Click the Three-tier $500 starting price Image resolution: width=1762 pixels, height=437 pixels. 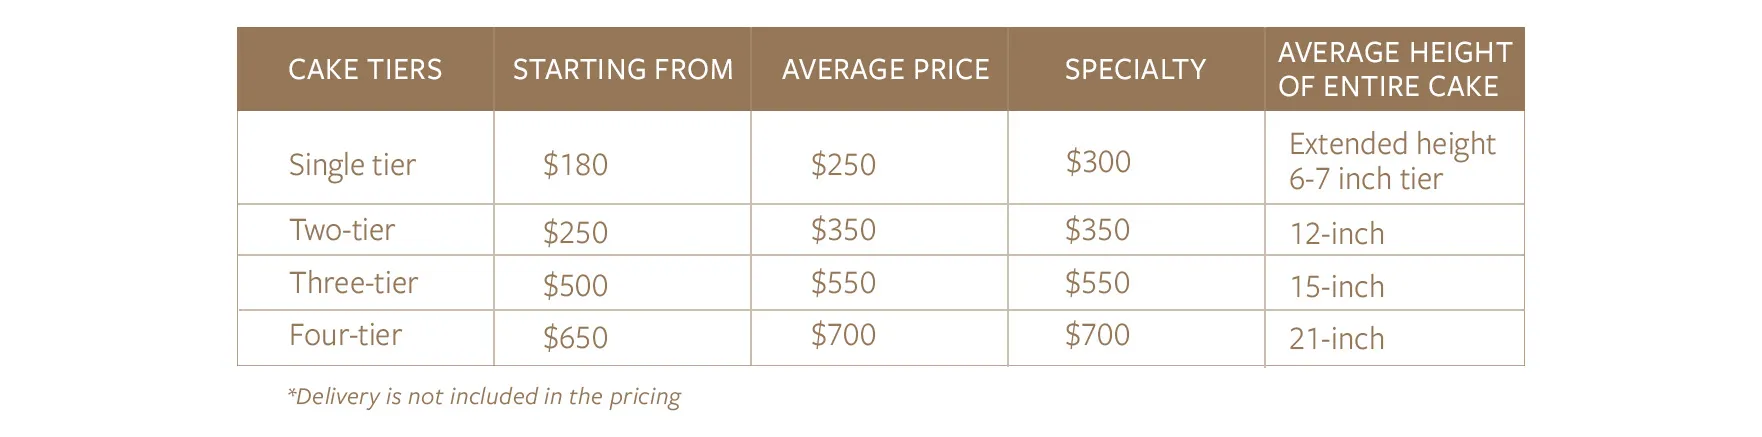(575, 285)
